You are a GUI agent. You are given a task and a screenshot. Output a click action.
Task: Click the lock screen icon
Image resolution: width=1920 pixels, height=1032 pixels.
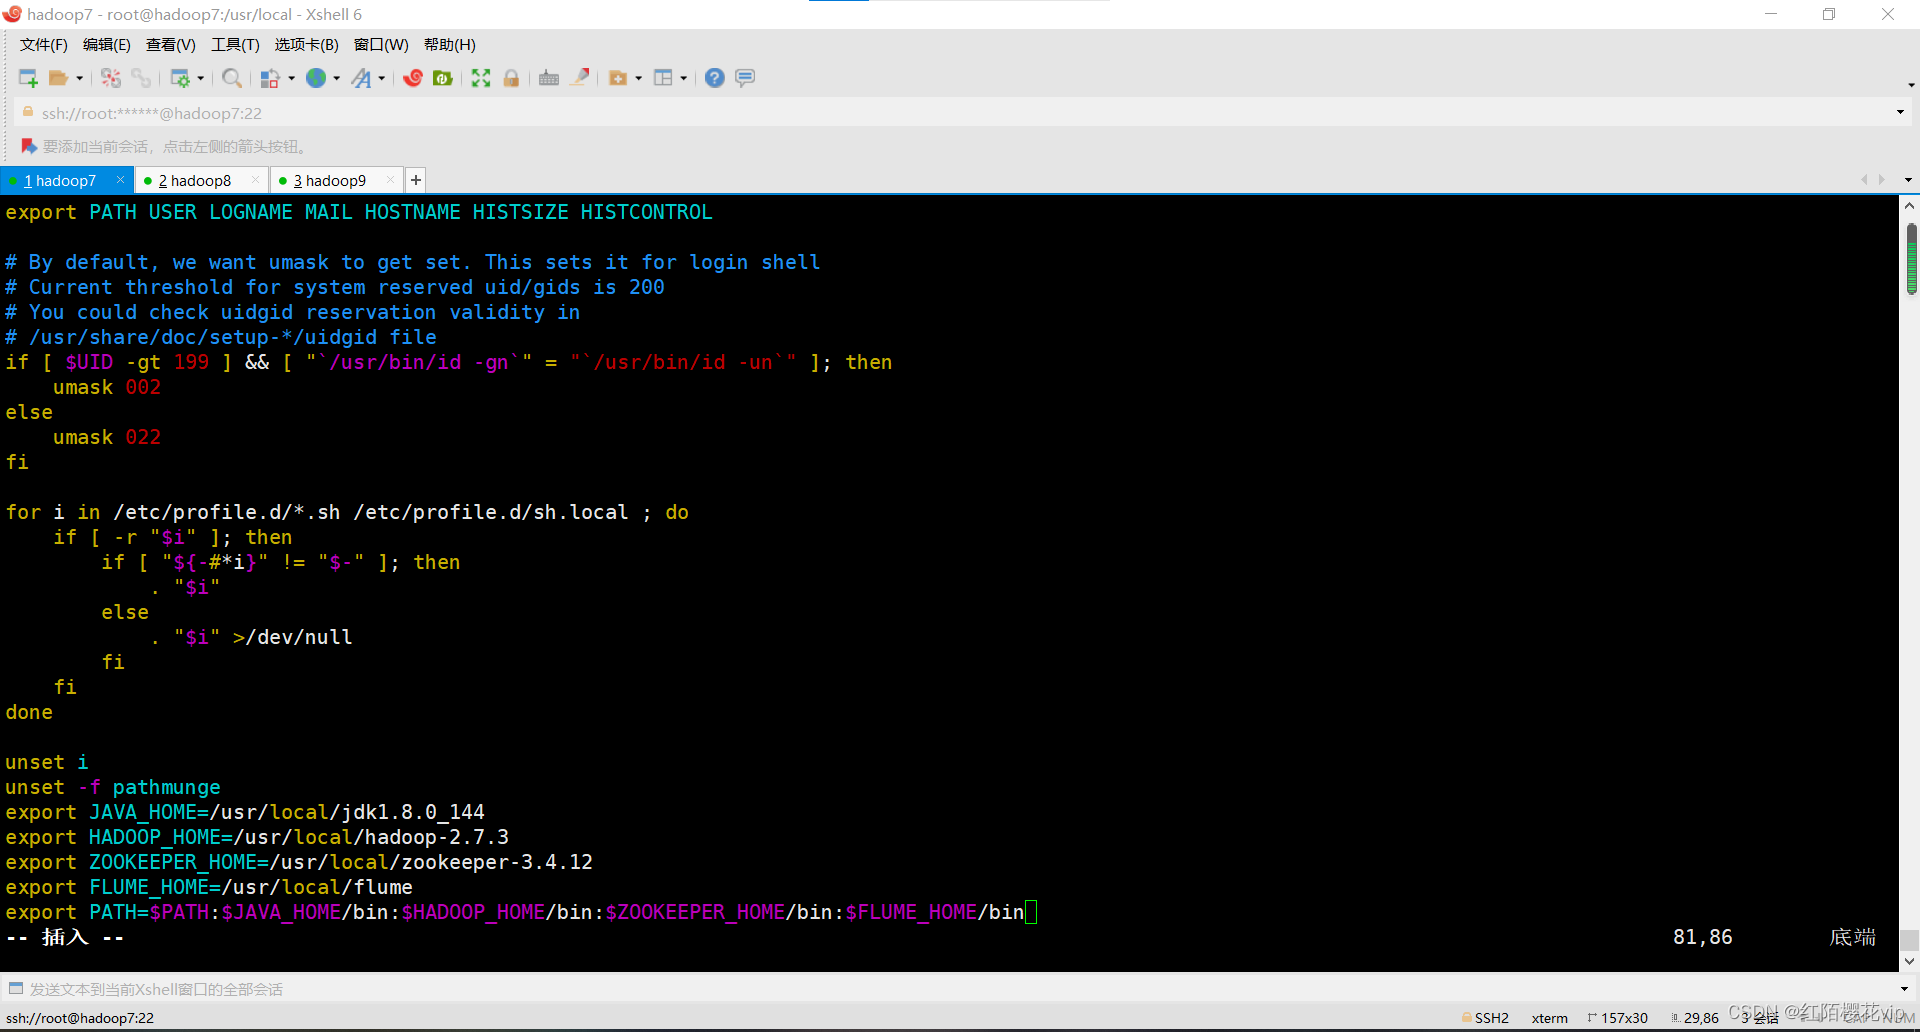(x=511, y=78)
